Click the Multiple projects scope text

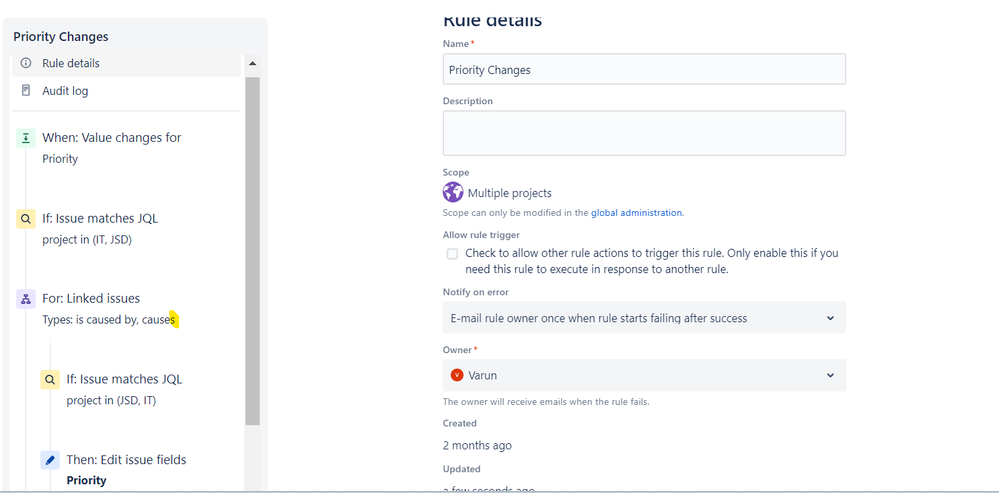point(510,193)
